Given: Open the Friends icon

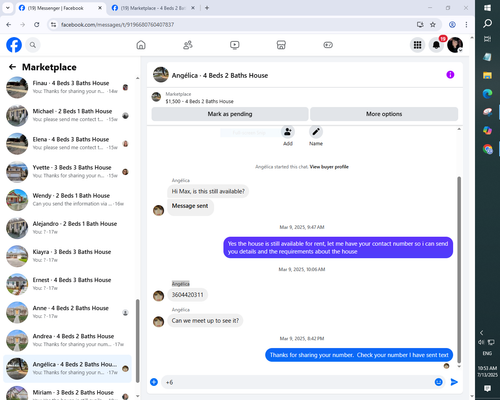Looking at the screenshot, I should pos(188,45).
